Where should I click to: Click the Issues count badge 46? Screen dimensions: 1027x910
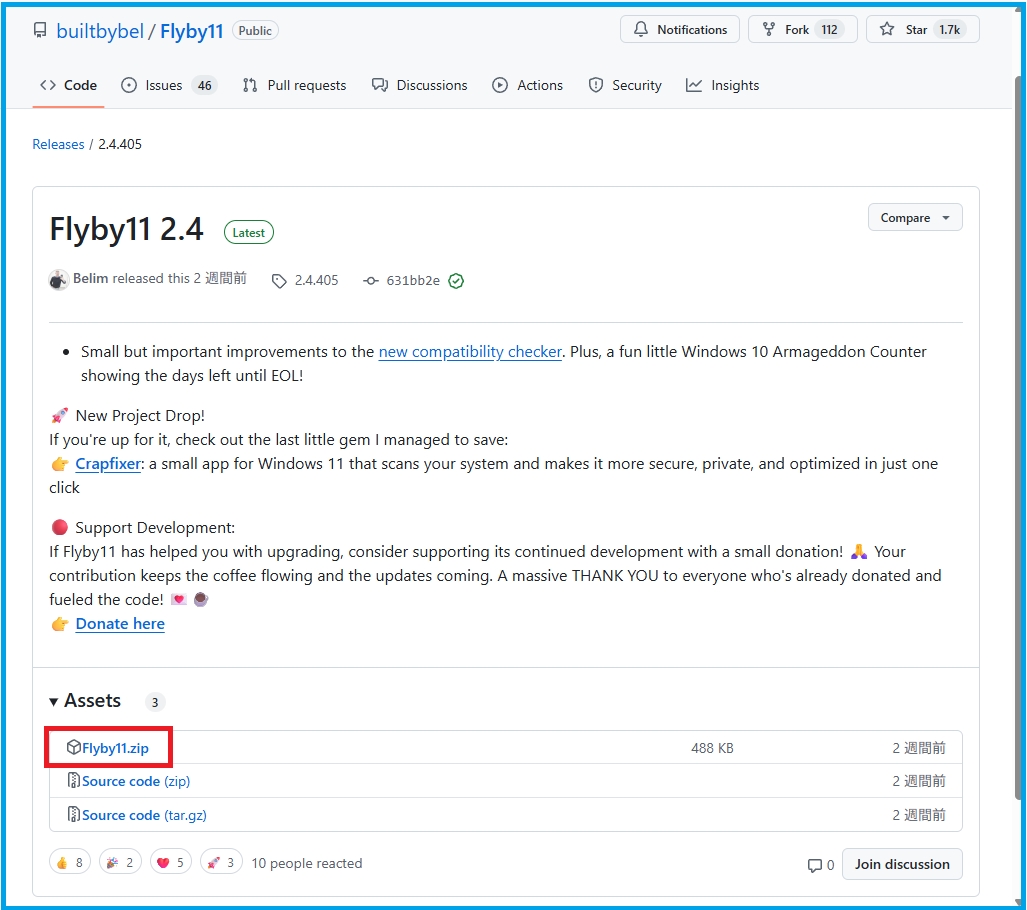click(x=205, y=85)
